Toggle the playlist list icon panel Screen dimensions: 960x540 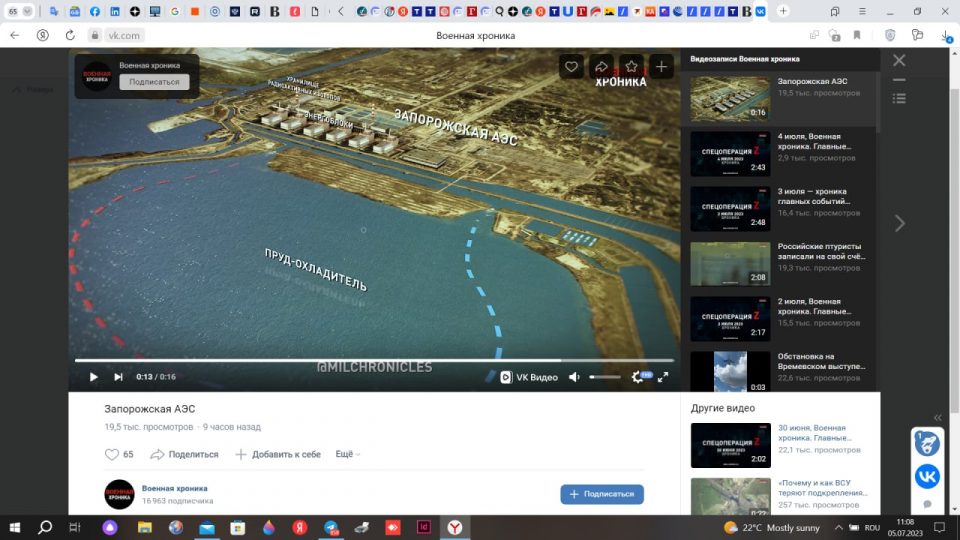coord(899,98)
